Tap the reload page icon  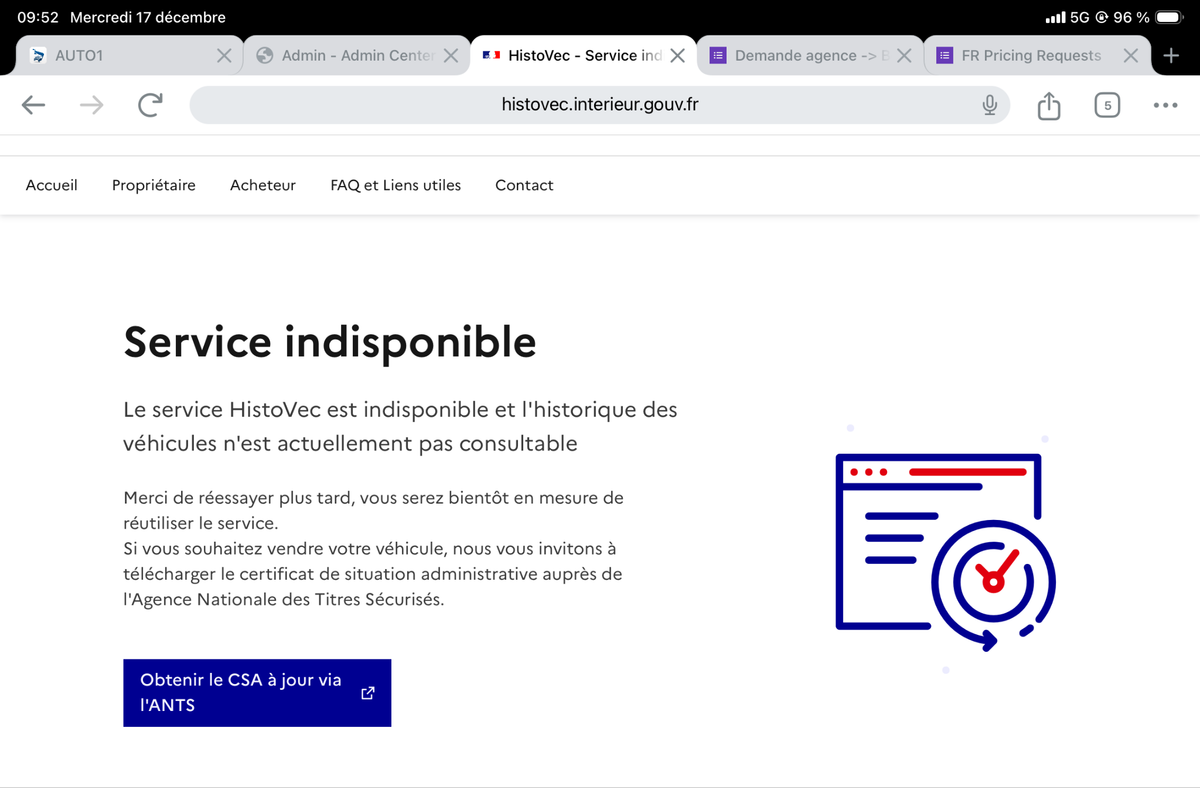click(x=150, y=105)
